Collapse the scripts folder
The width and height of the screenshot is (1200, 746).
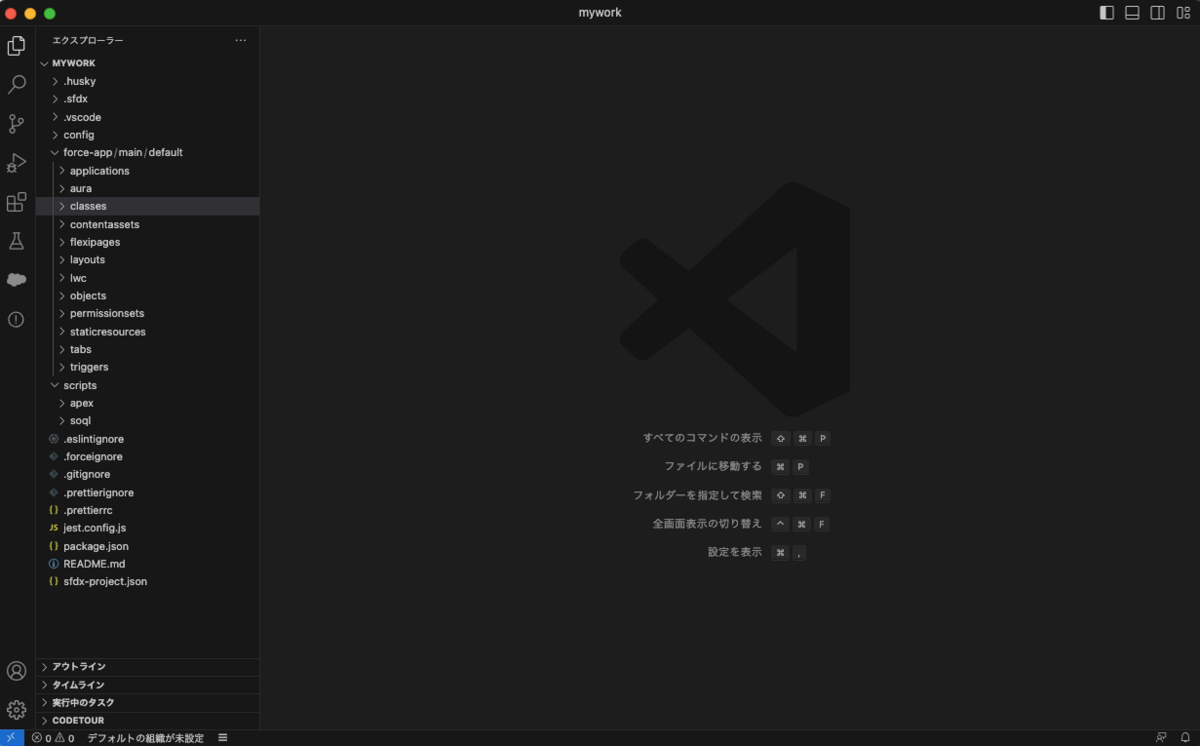pyautogui.click(x=148, y=385)
